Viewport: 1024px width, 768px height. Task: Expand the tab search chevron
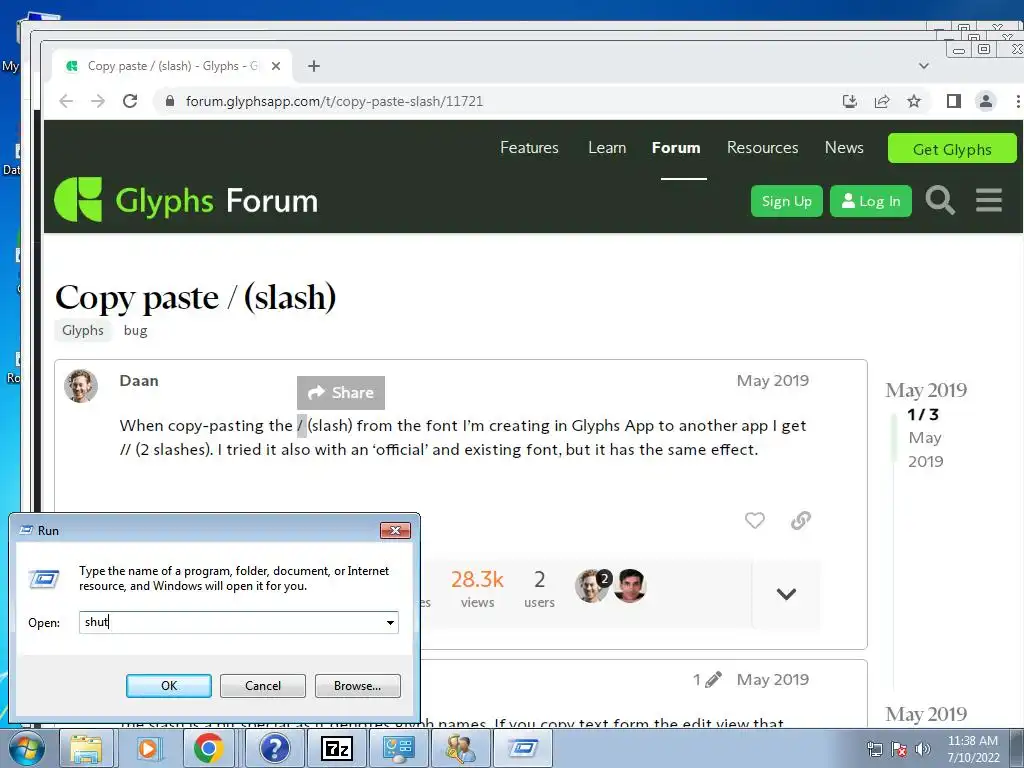click(923, 66)
